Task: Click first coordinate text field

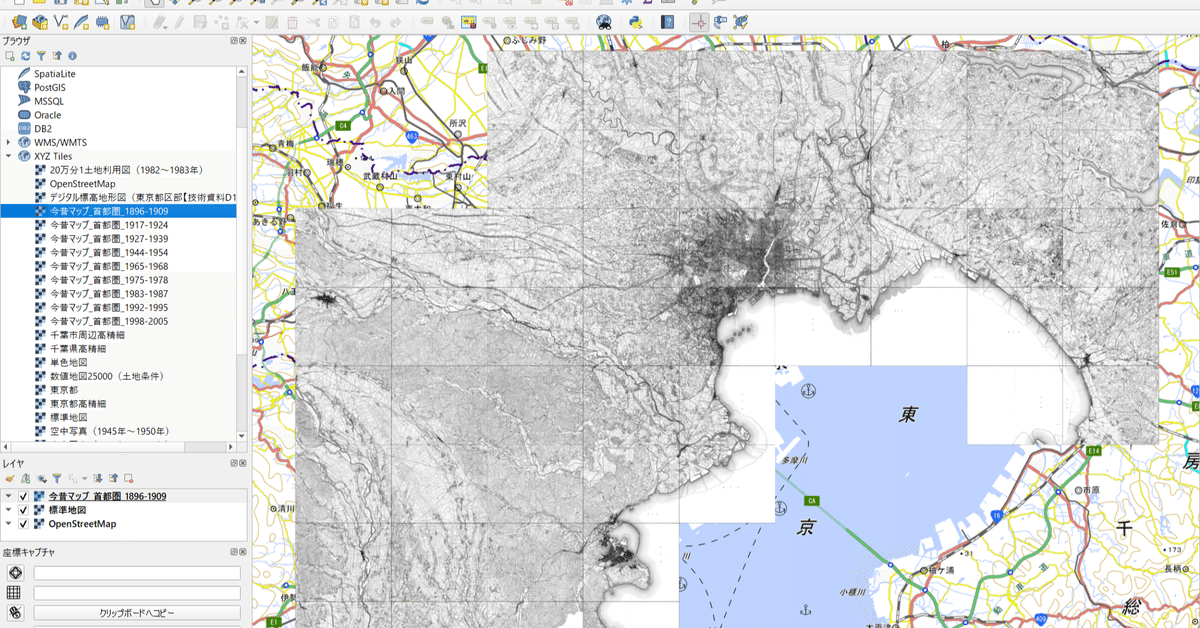Action: point(137,573)
